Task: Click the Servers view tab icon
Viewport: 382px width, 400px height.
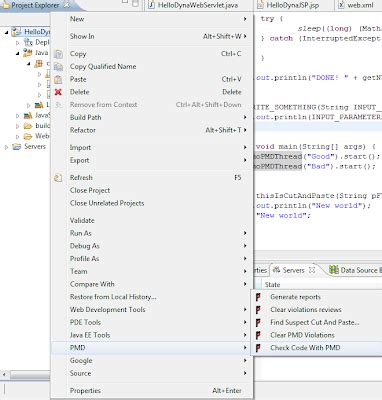Action: (276, 270)
